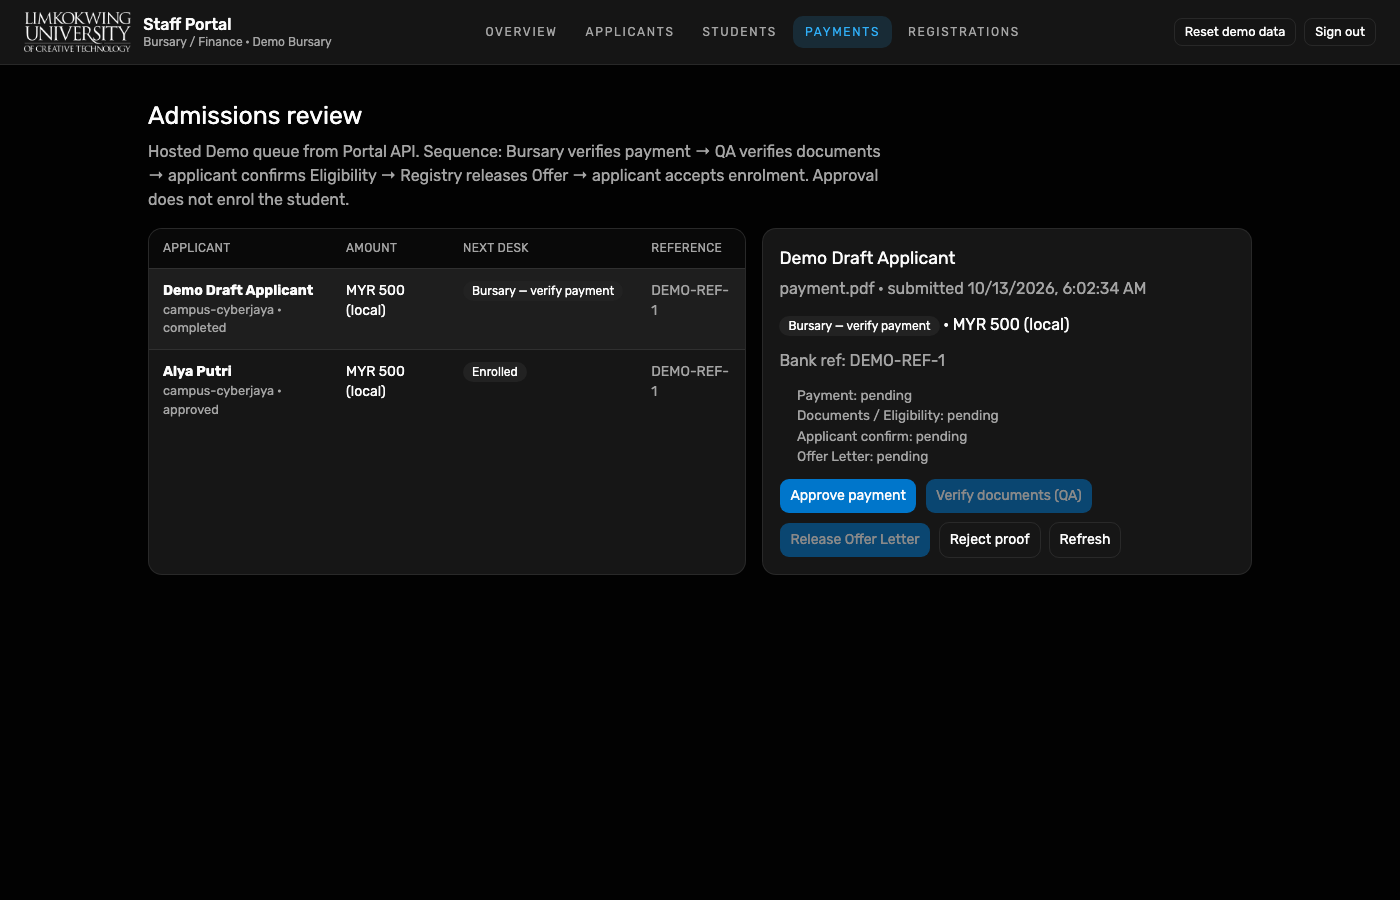The height and width of the screenshot is (900, 1400).
Task: Click the Bursary / Finance subtitle
Action: click(x=237, y=42)
